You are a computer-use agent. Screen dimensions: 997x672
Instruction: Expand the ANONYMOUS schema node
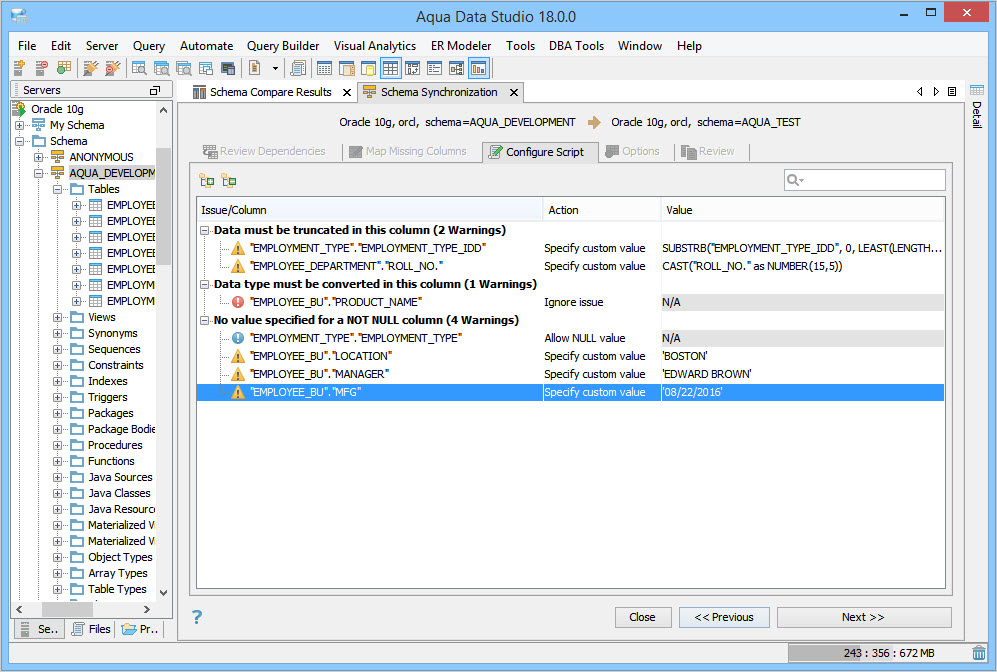pyautogui.click(x=39, y=157)
